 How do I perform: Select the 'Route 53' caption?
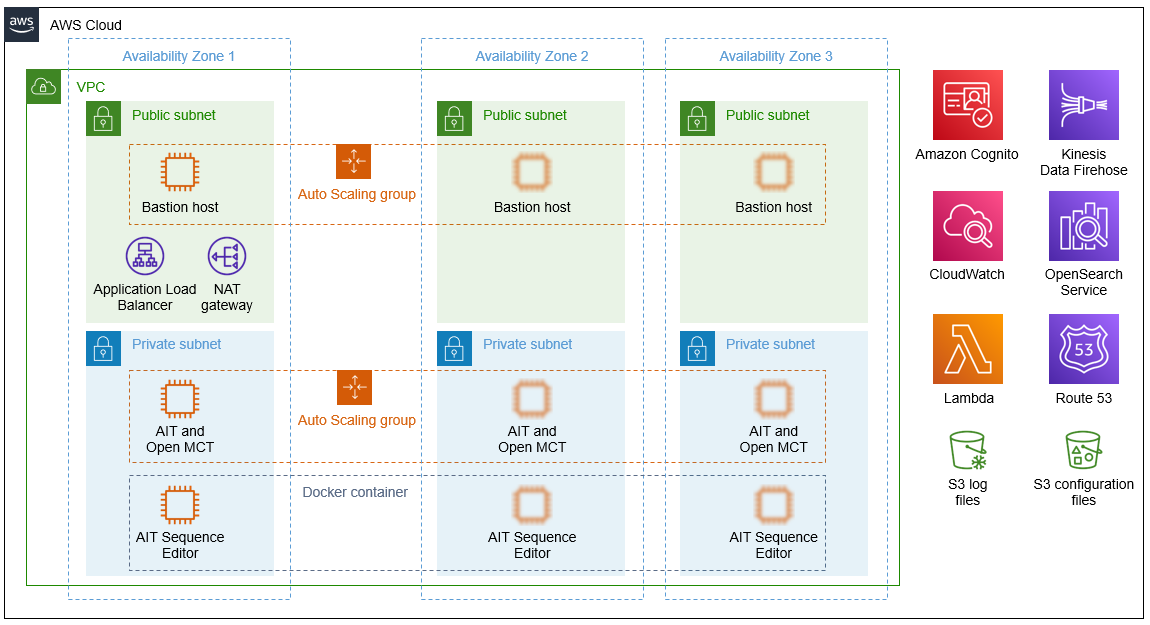(x=1083, y=398)
